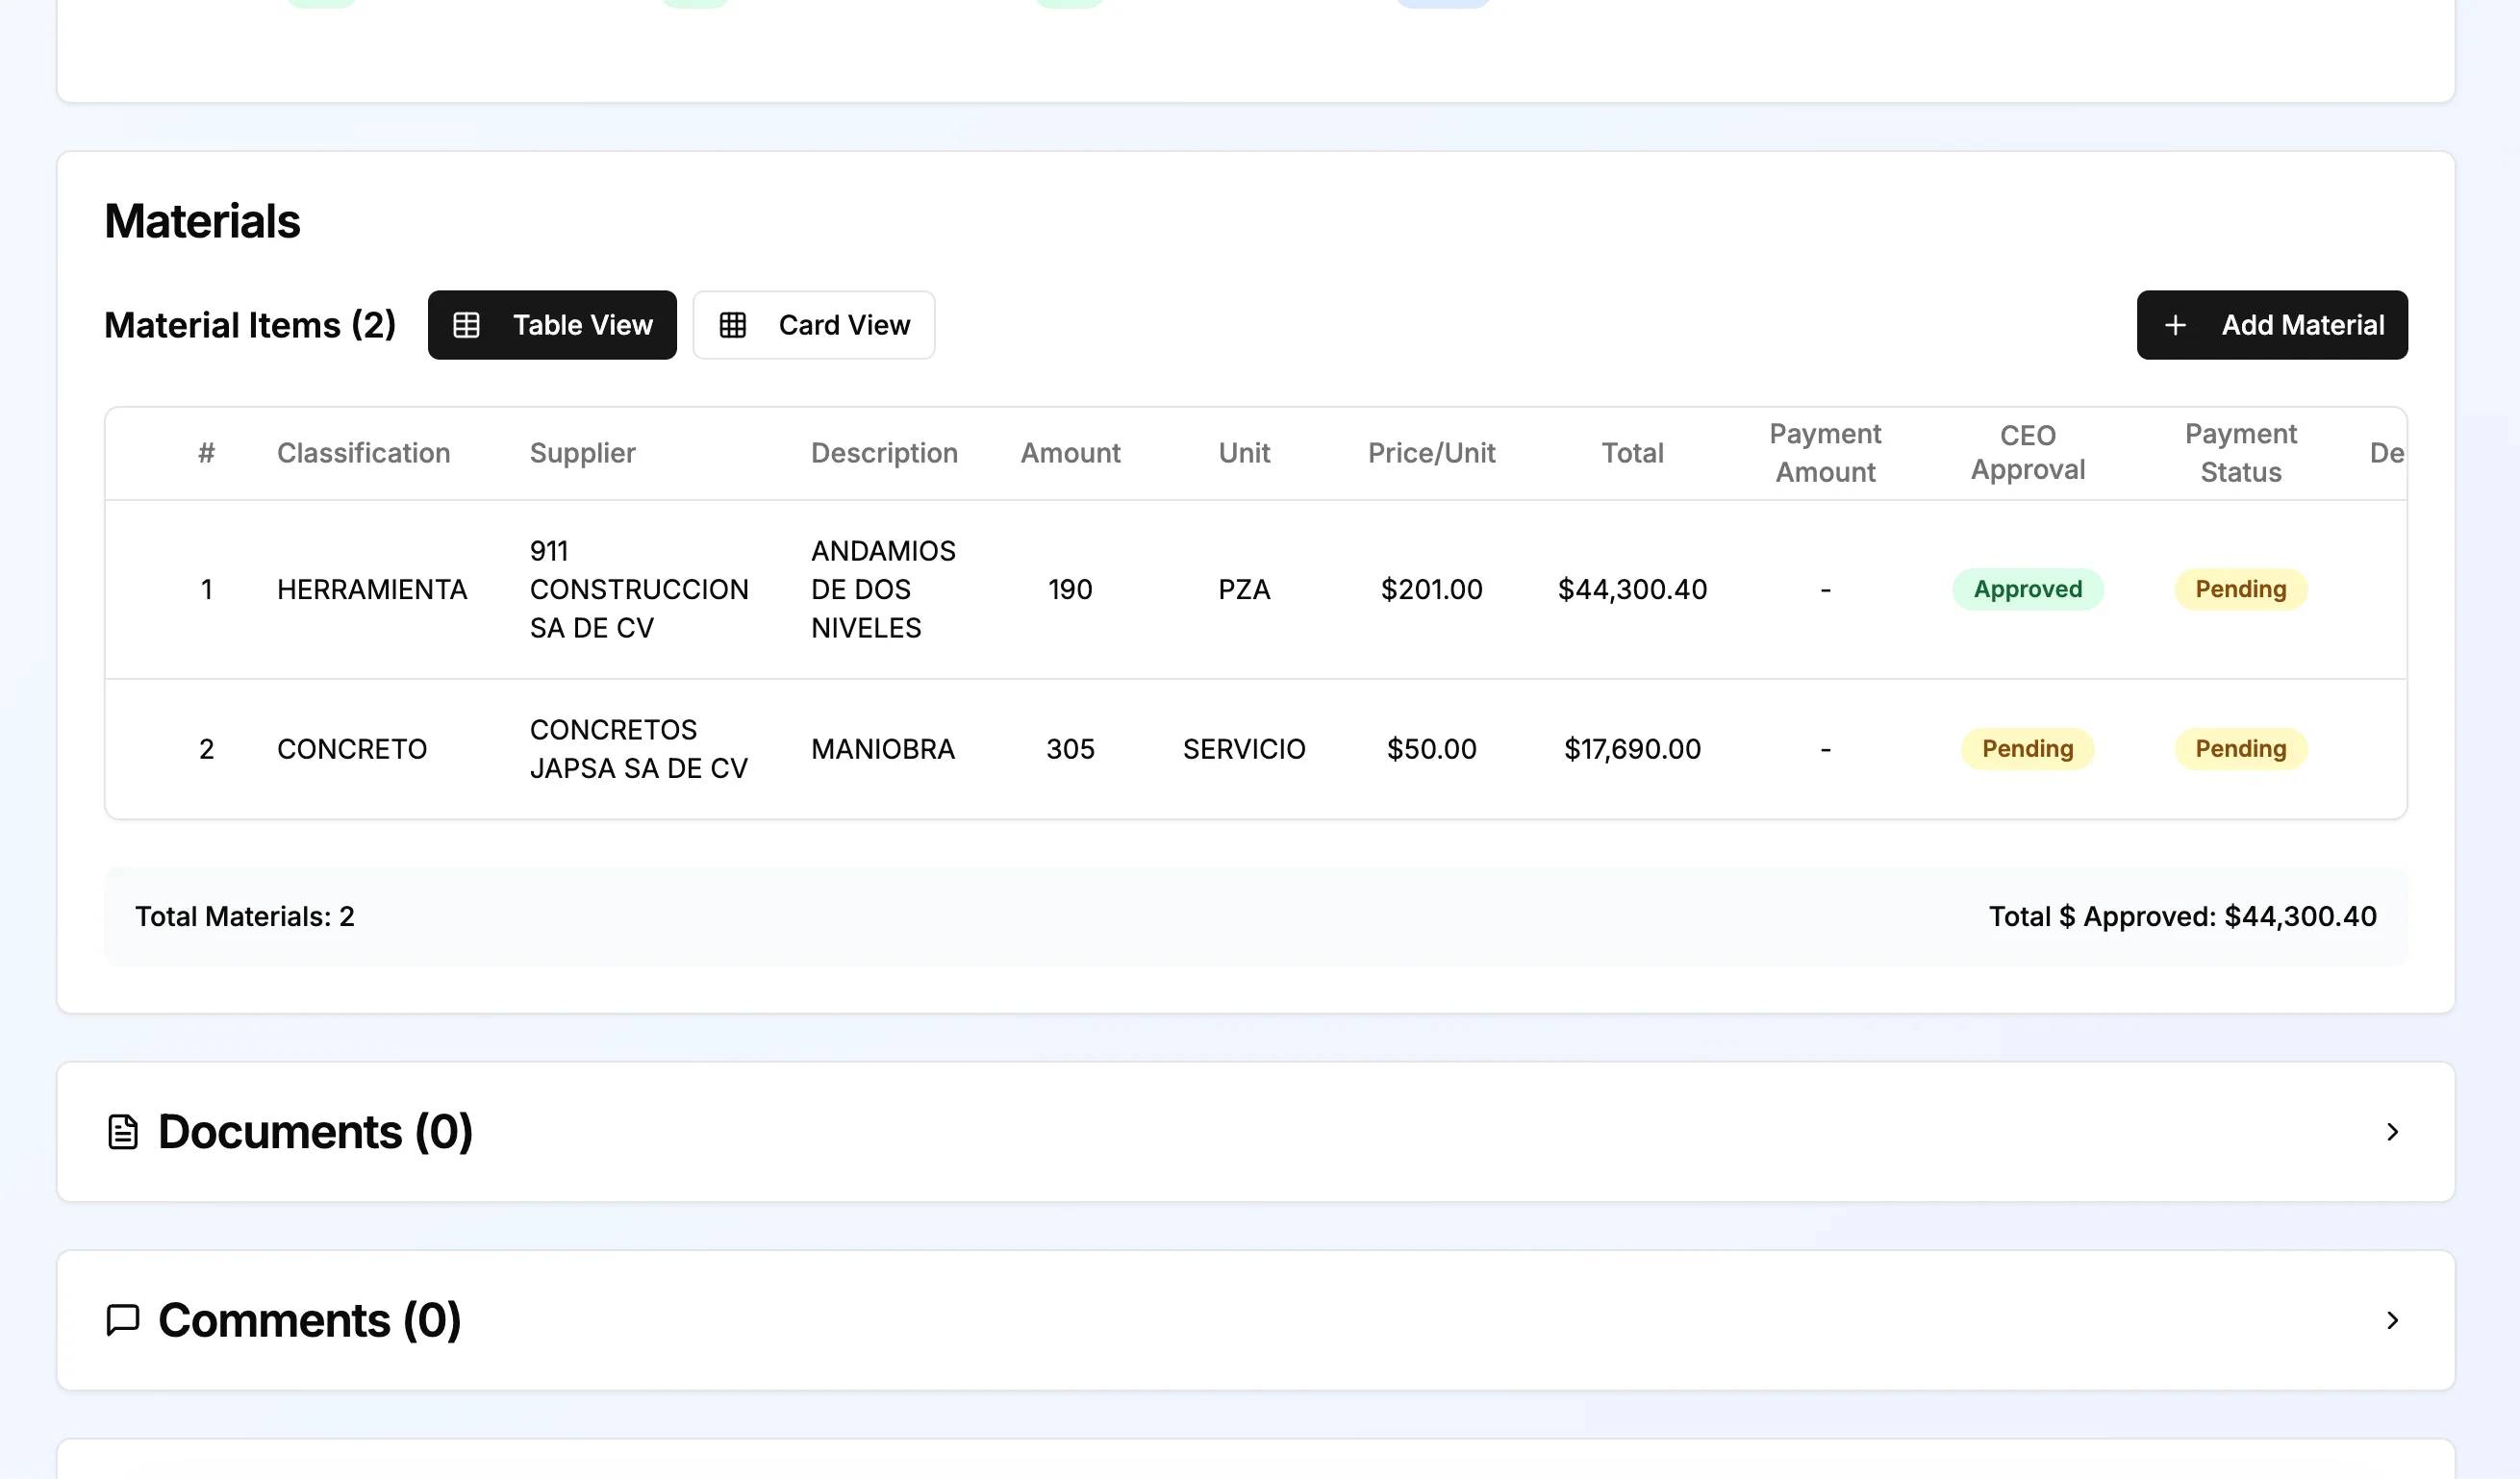Viewport: 2520px width, 1479px height.
Task: Switch to Table View
Action: point(552,325)
